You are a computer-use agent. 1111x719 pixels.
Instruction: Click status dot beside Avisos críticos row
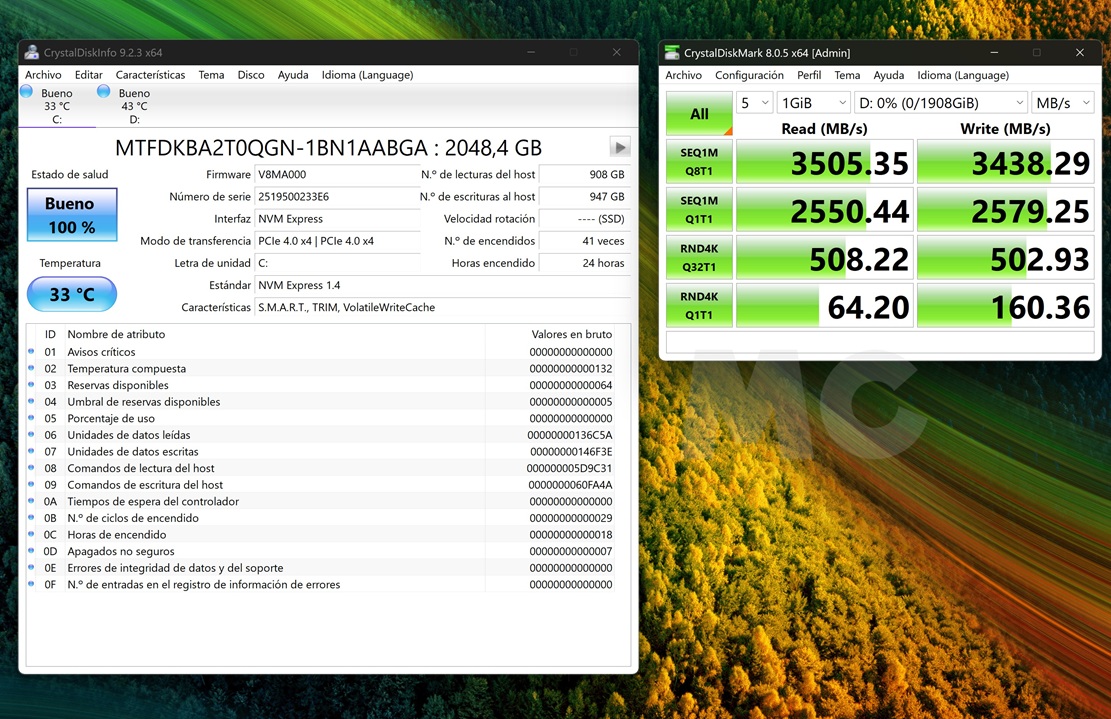pyautogui.click(x=31, y=352)
